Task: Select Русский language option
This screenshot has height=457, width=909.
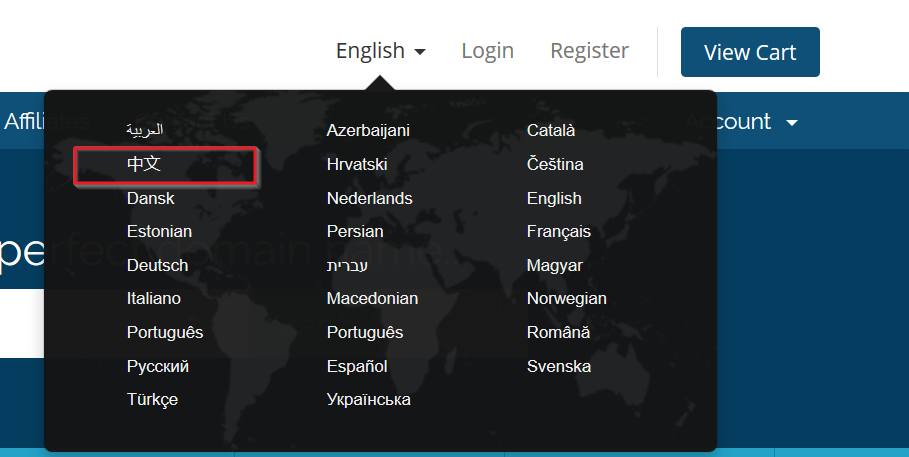Action: click(x=157, y=366)
